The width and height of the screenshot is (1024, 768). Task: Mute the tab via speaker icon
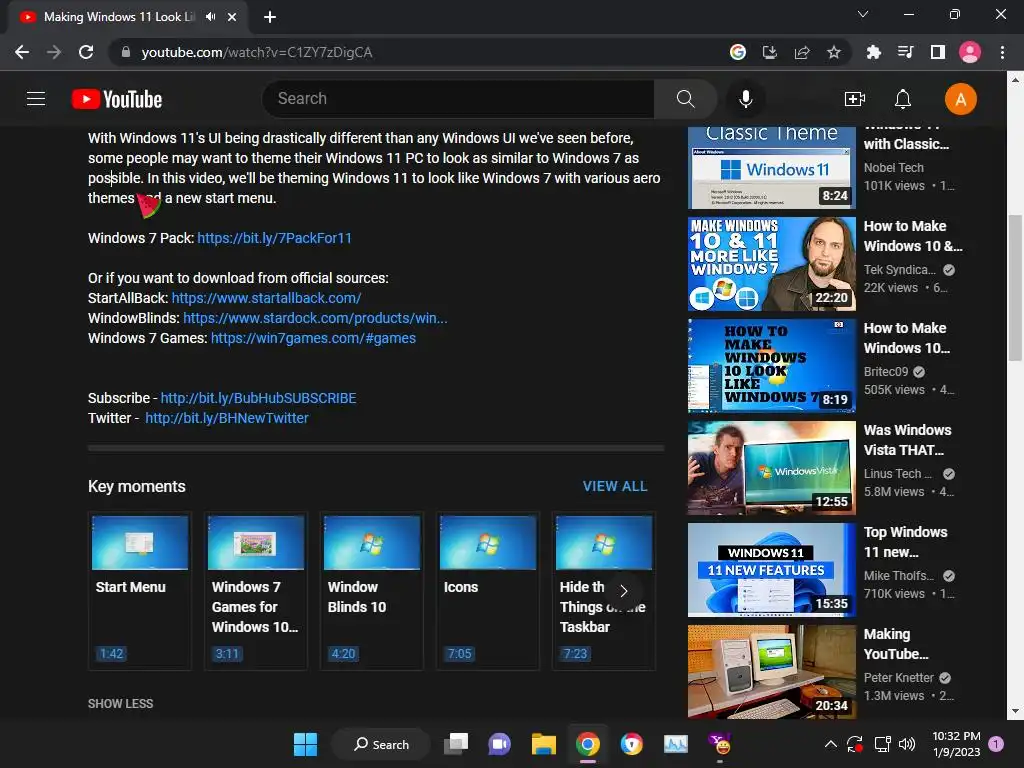pos(210,17)
